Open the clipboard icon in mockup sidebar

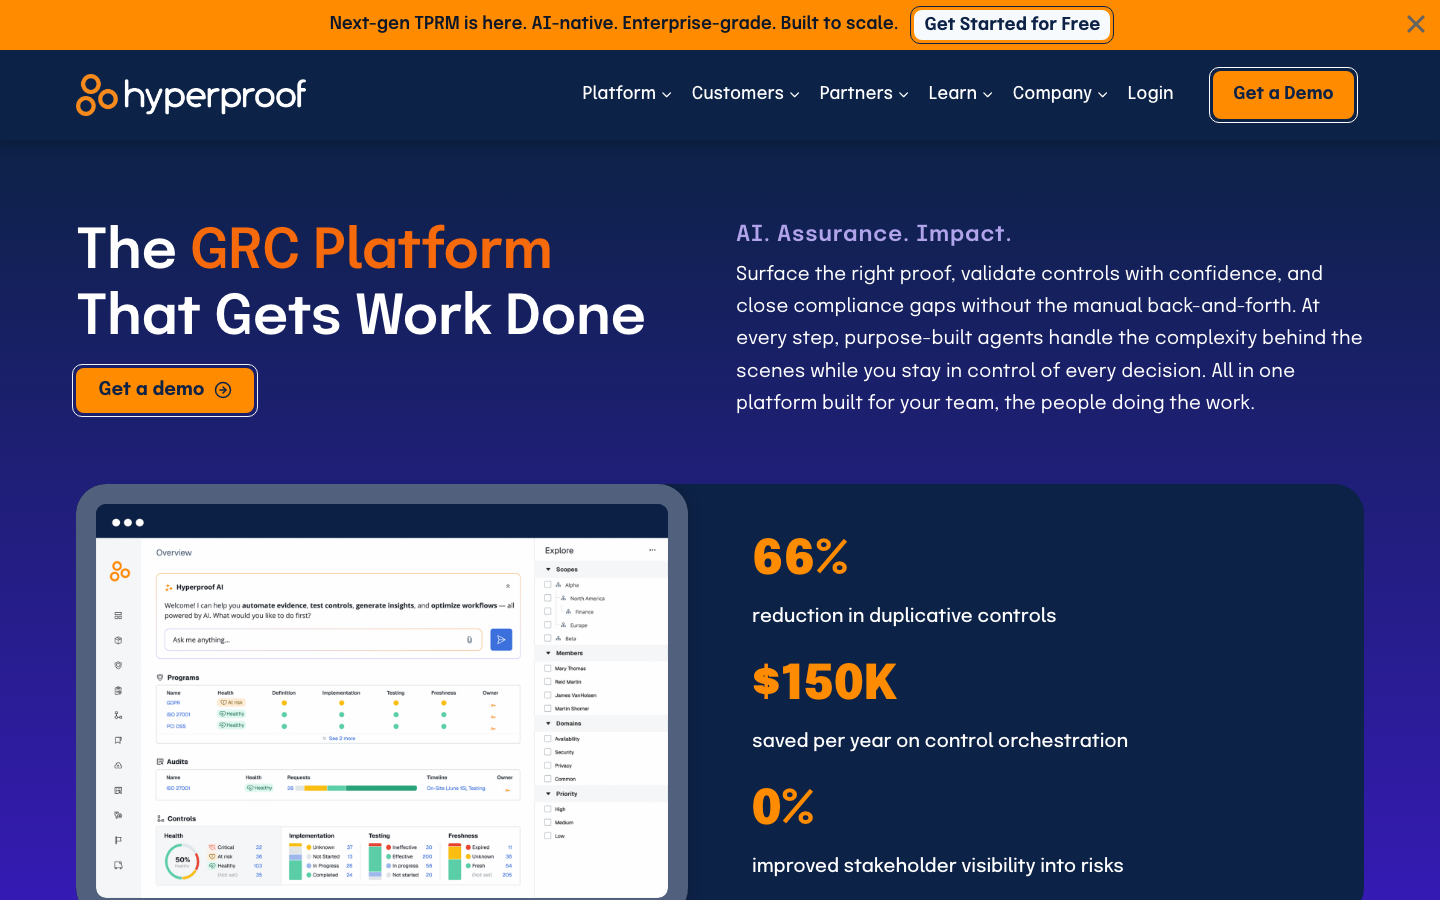[x=118, y=690]
